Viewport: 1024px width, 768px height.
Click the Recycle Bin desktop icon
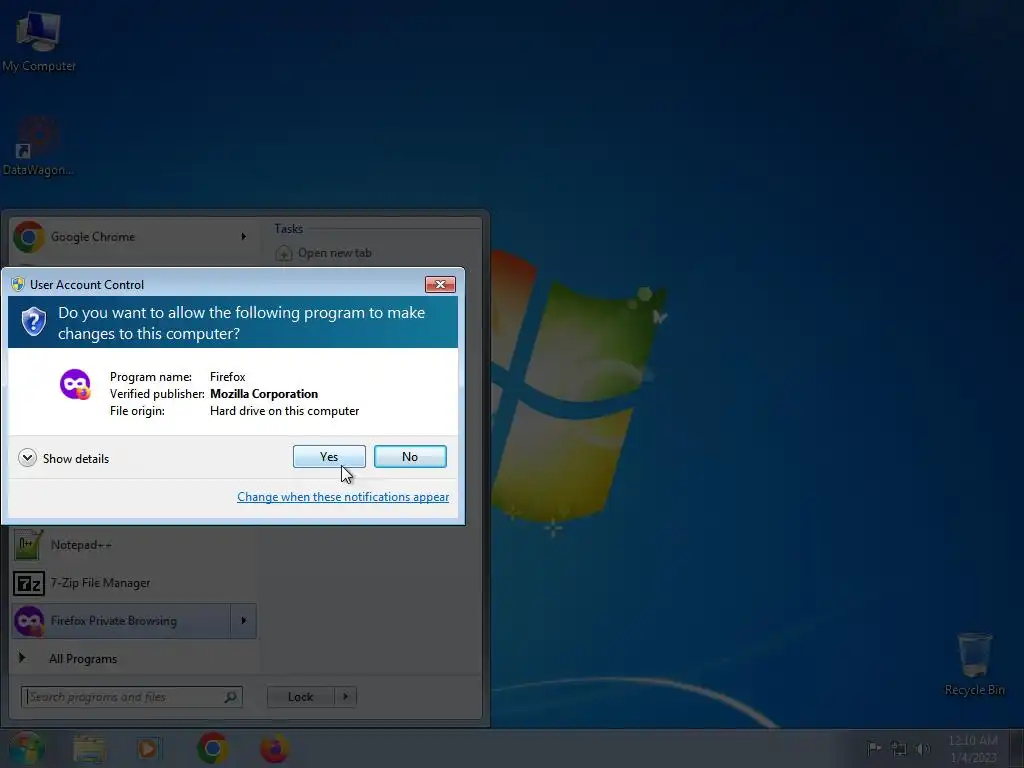pos(974,664)
